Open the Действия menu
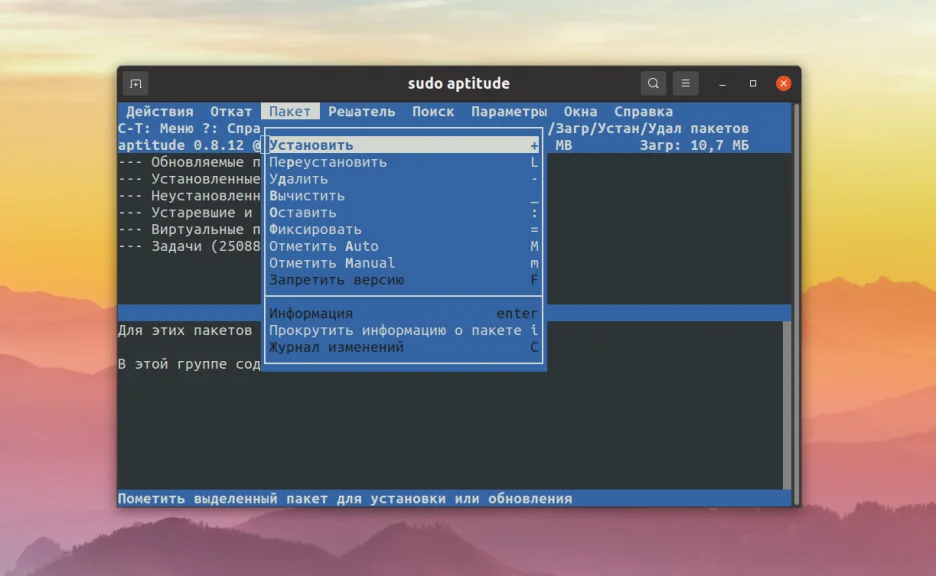 point(162,111)
